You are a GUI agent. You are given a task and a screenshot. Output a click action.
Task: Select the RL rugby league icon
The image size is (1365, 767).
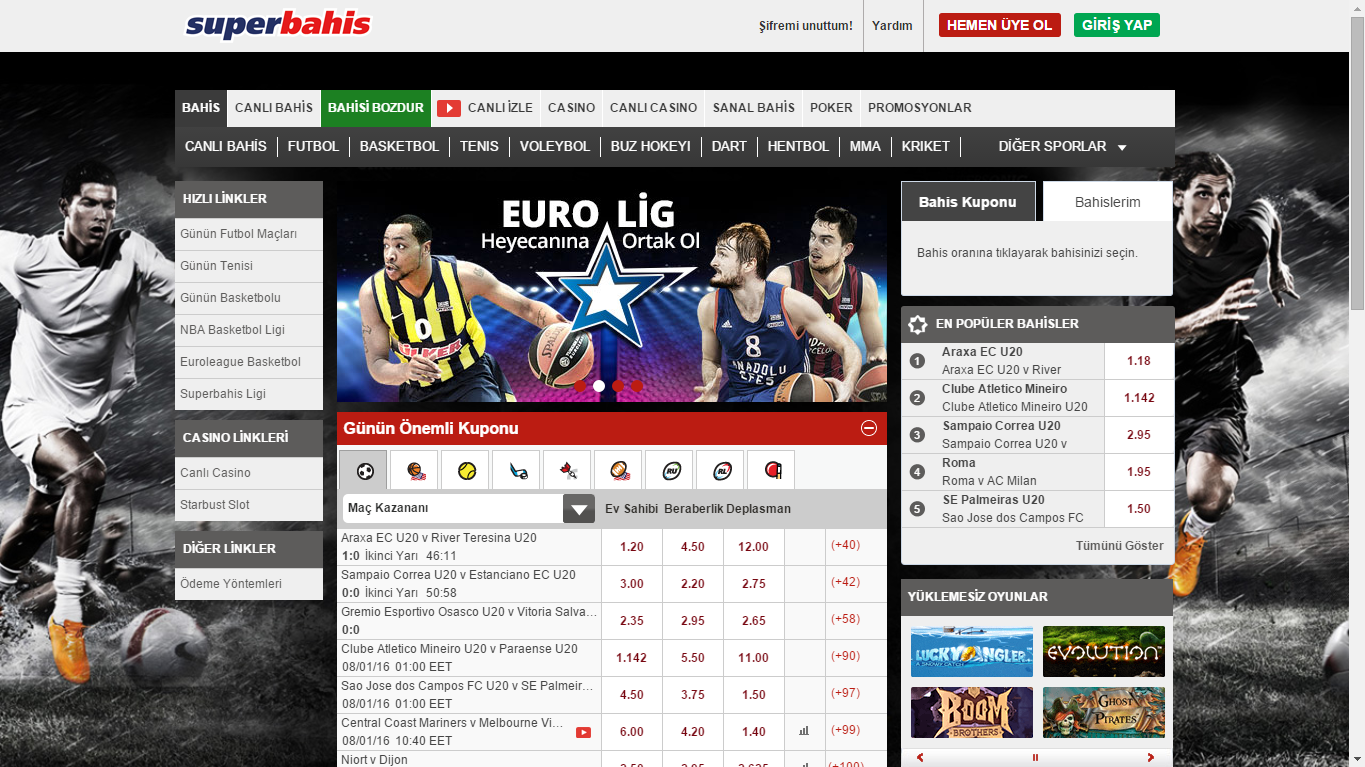[720, 469]
